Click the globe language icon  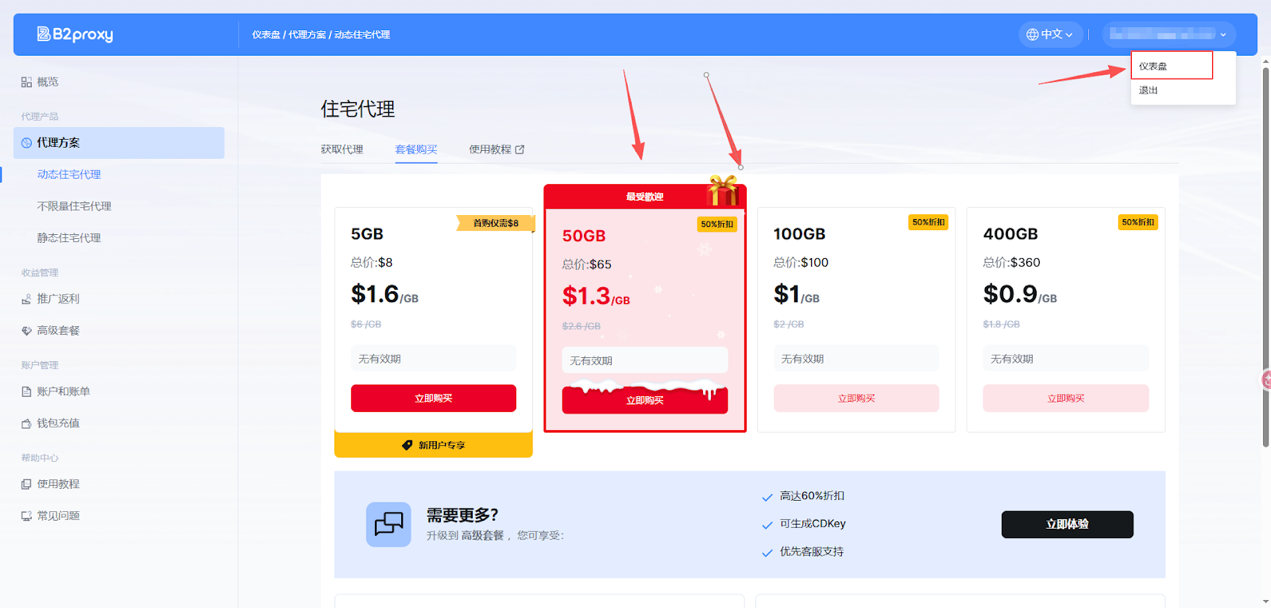pyautogui.click(x=1032, y=34)
